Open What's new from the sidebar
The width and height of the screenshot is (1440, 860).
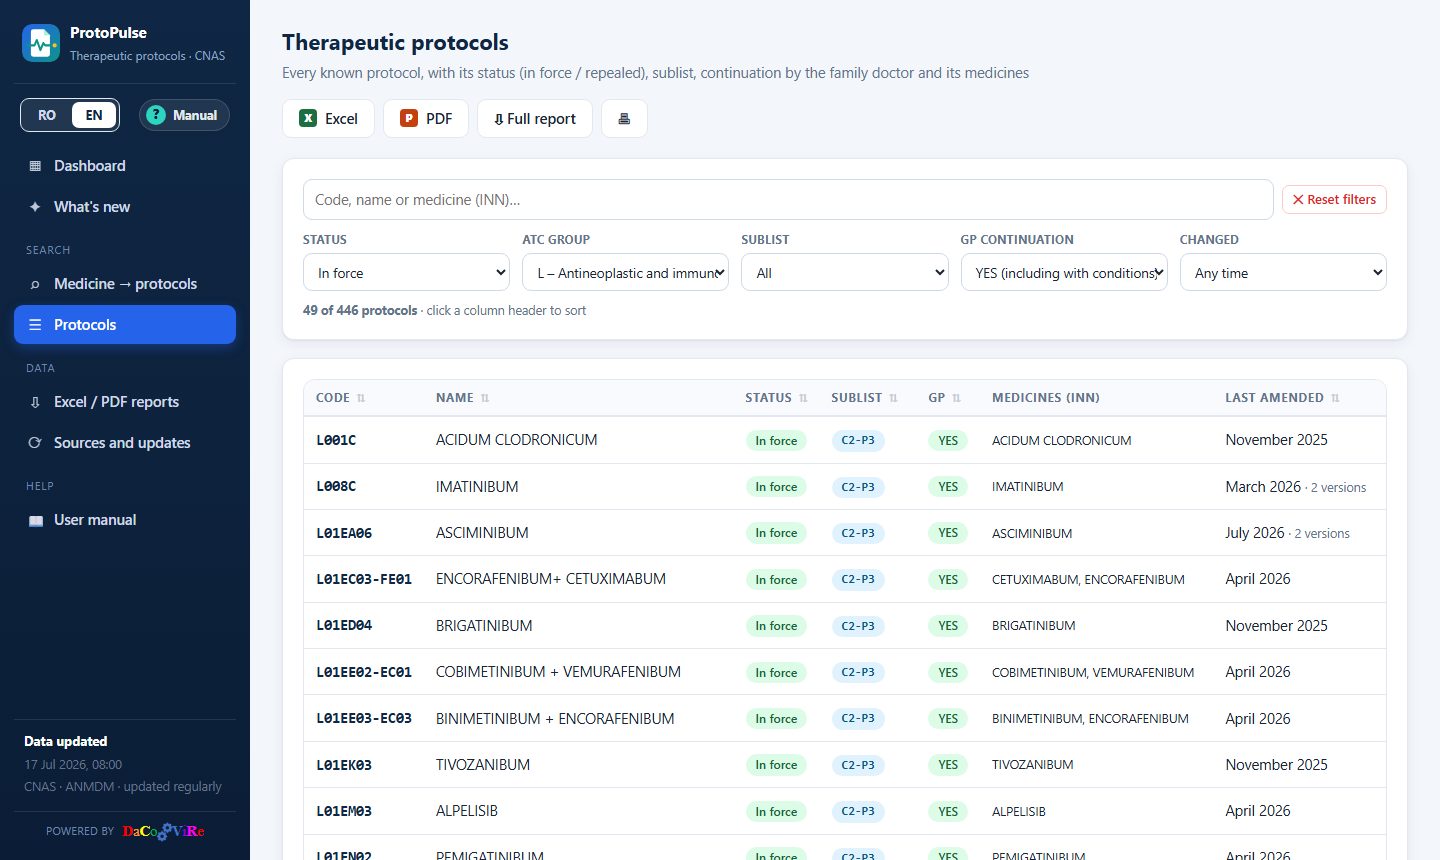pyautogui.click(x=125, y=207)
